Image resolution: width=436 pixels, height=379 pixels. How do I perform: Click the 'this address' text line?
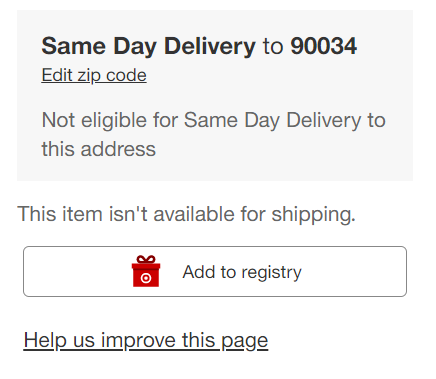(99, 149)
